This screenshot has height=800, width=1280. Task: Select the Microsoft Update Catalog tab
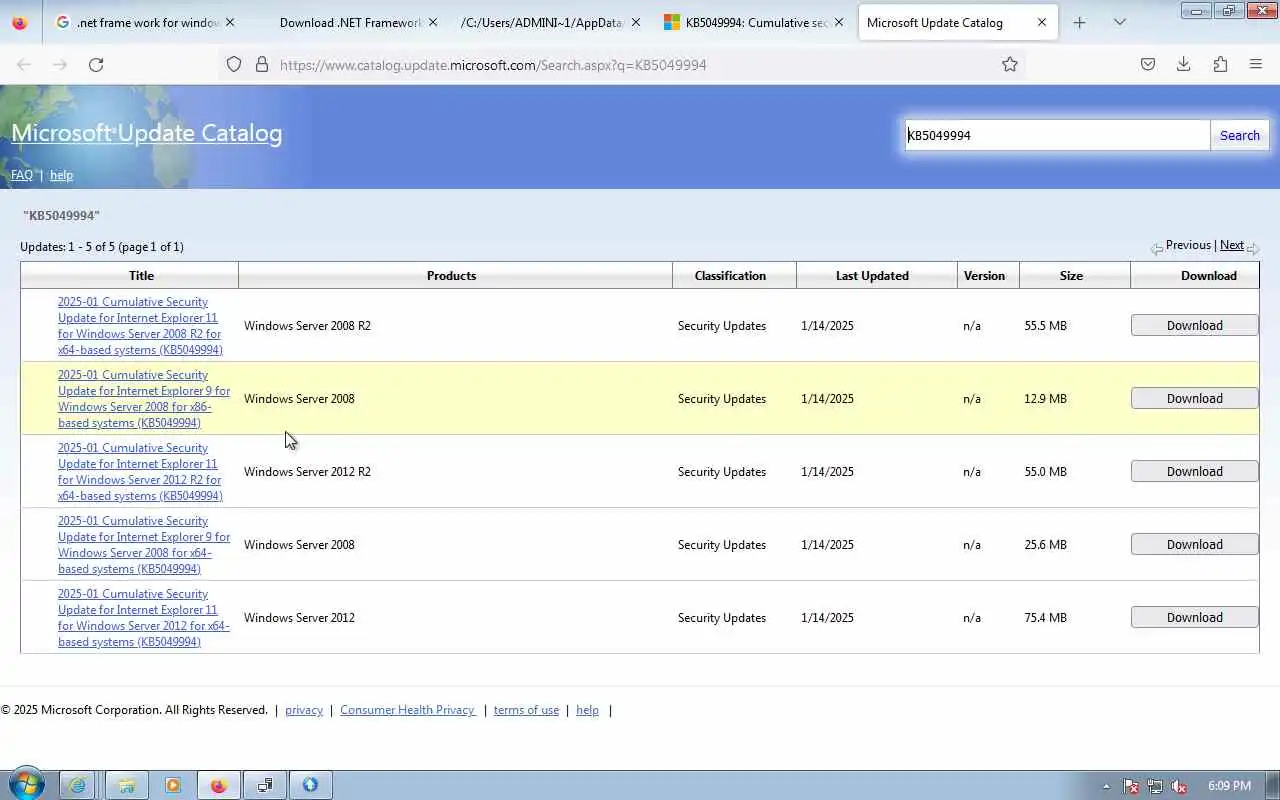tap(958, 22)
